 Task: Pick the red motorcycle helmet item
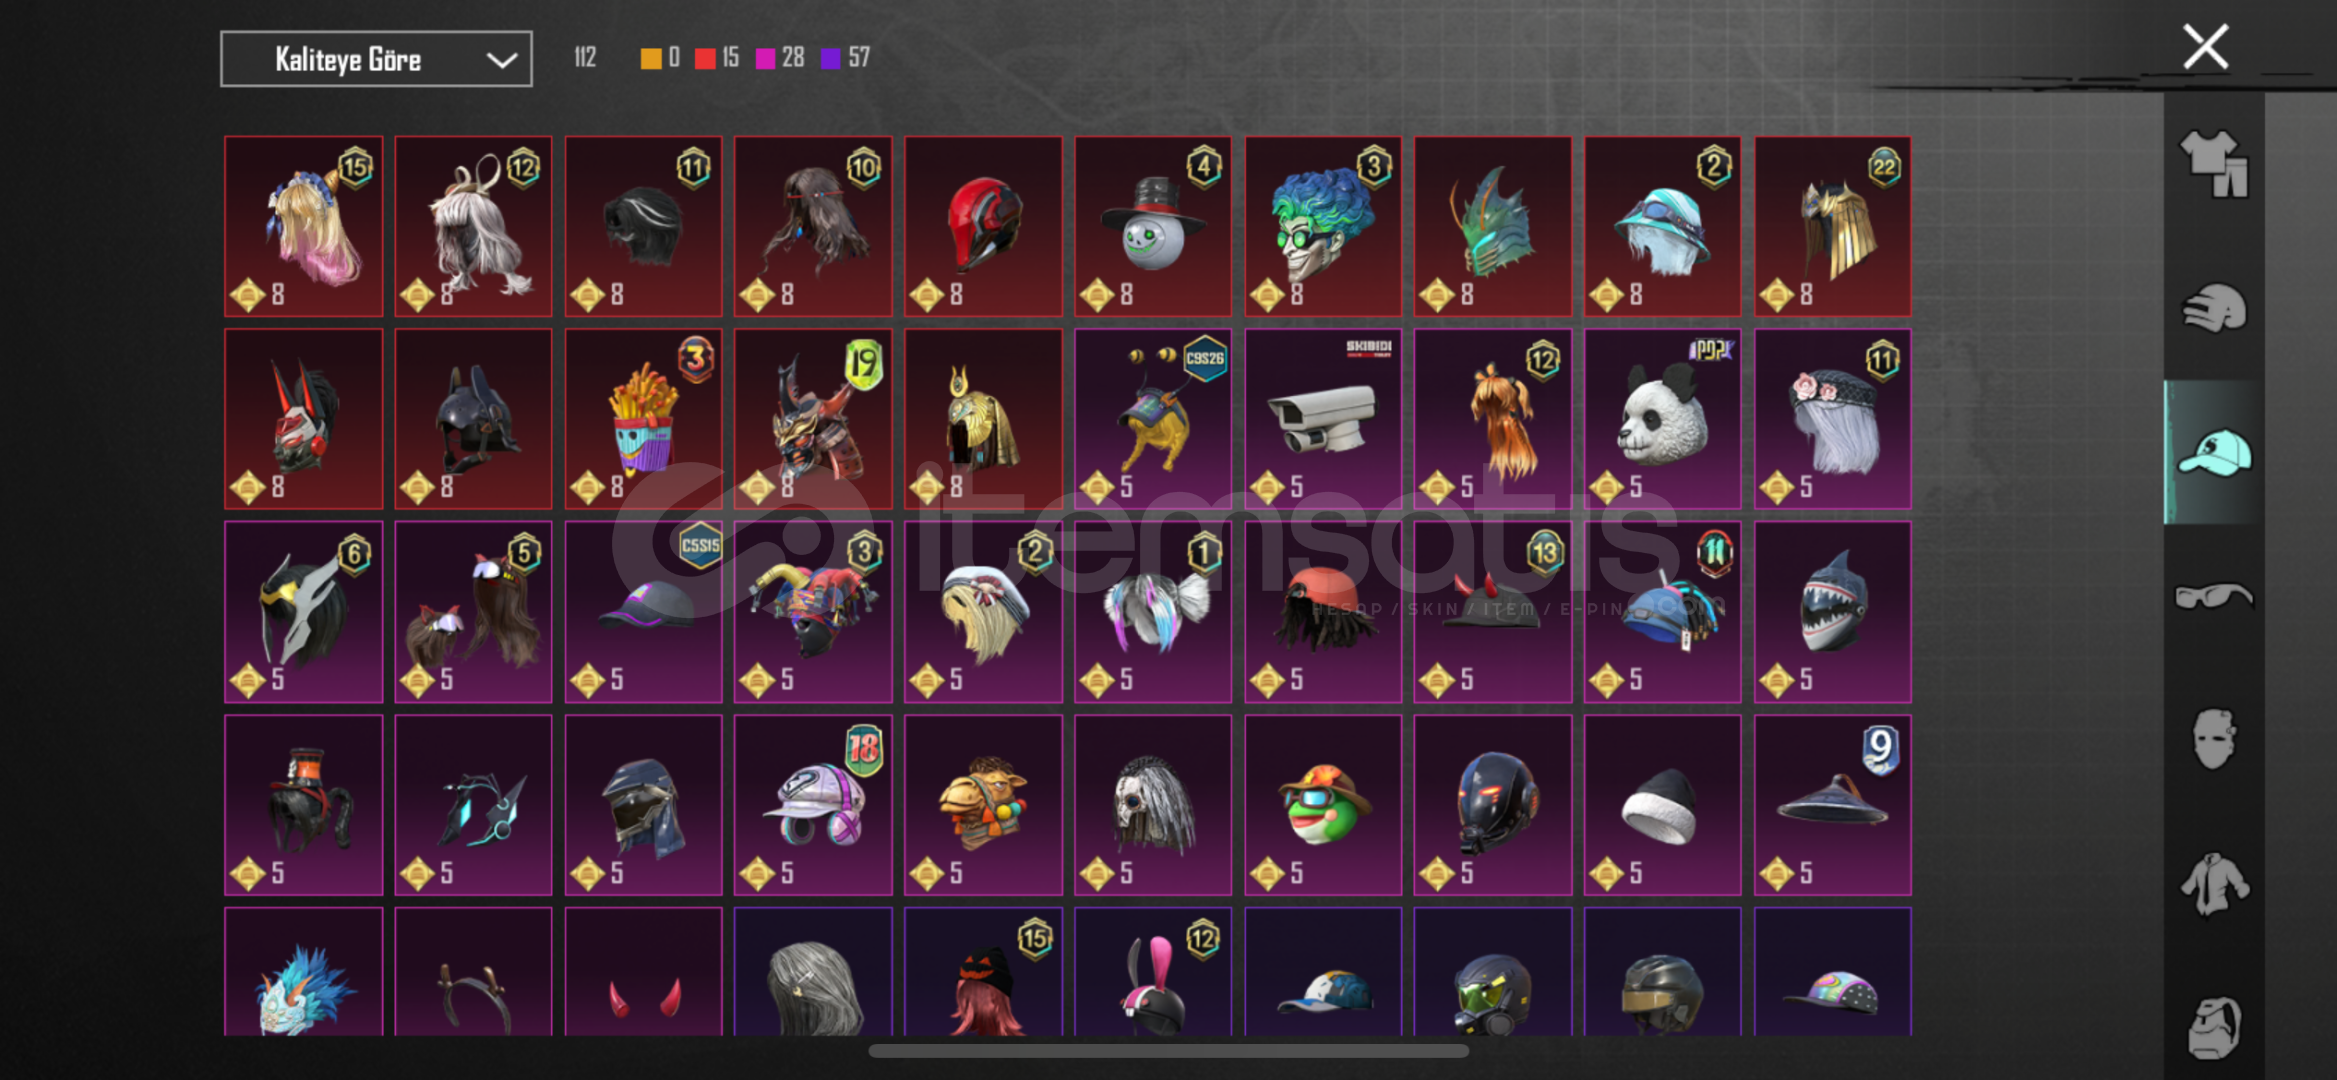(x=983, y=226)
